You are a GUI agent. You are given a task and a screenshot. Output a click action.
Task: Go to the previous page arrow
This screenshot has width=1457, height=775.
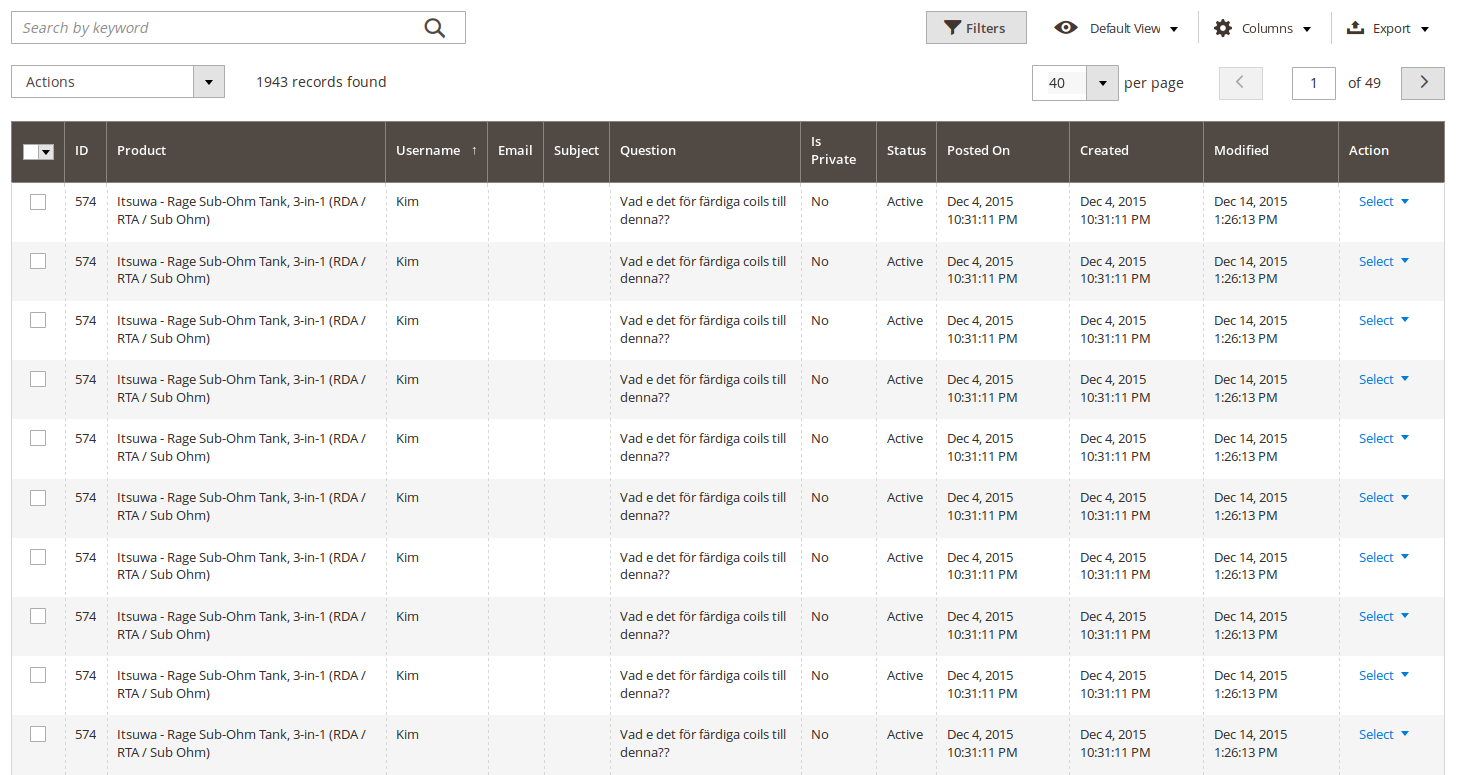point(1240,83)
